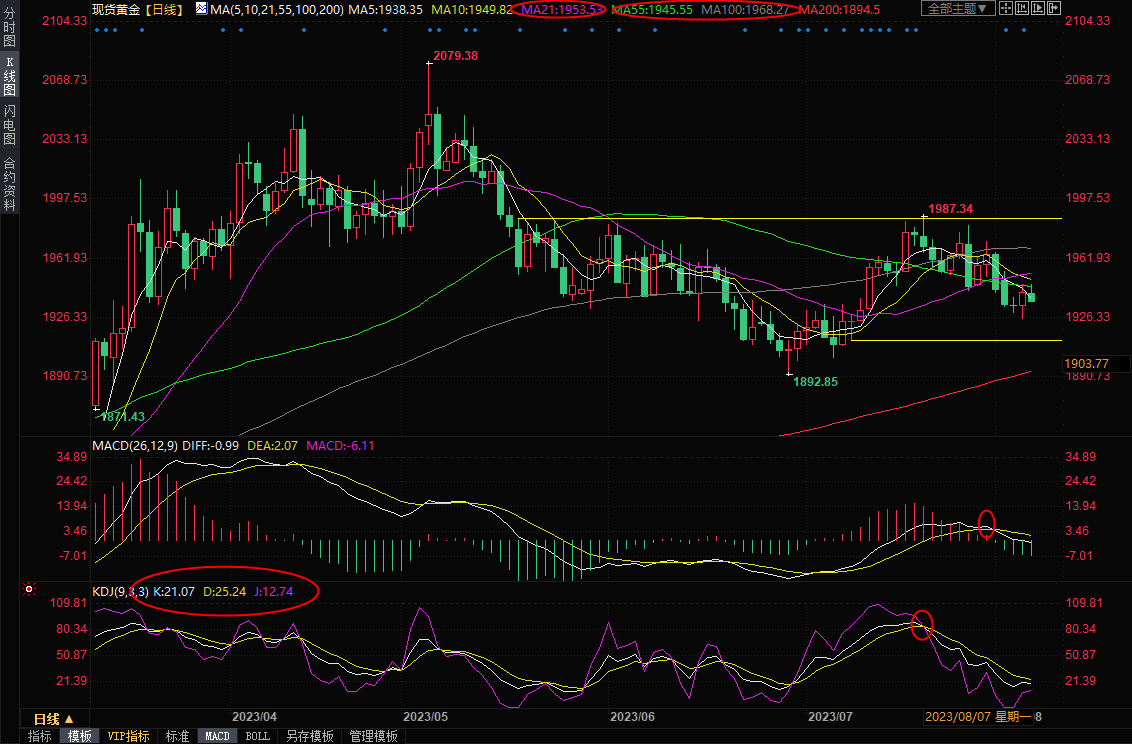Click the shift chart right icon
This screenshot has width=1132, height=744.
1054,8
